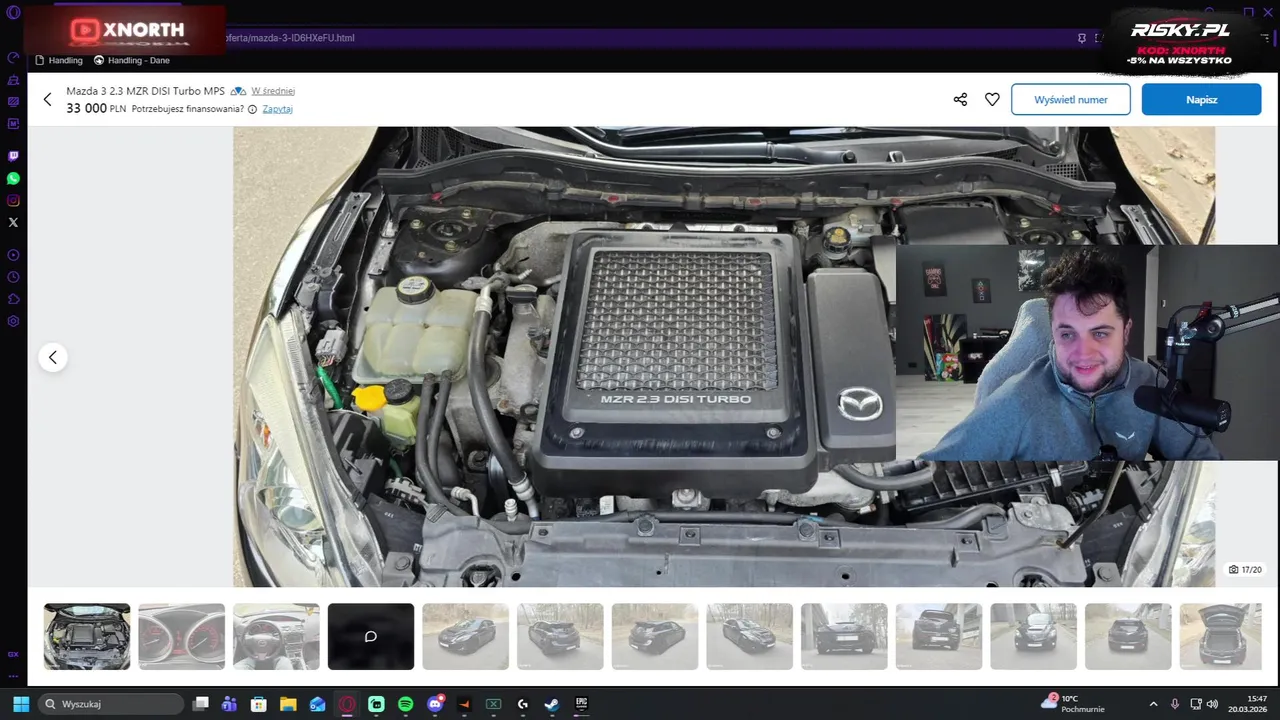Expand the hidden system tray icons chevron
The image size is (1280, 720).
coord(1153,704)
